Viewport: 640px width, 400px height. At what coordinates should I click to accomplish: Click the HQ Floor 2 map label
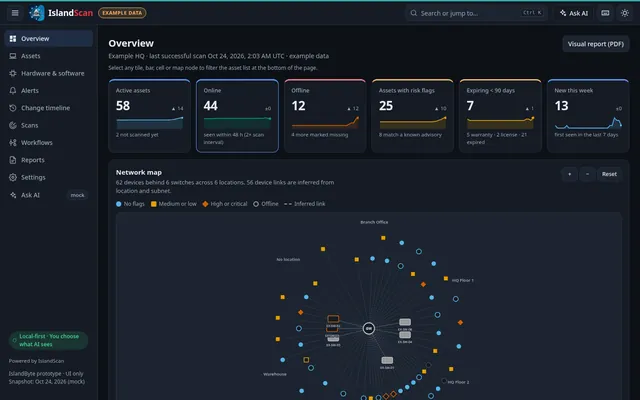[x=458, y=382]
